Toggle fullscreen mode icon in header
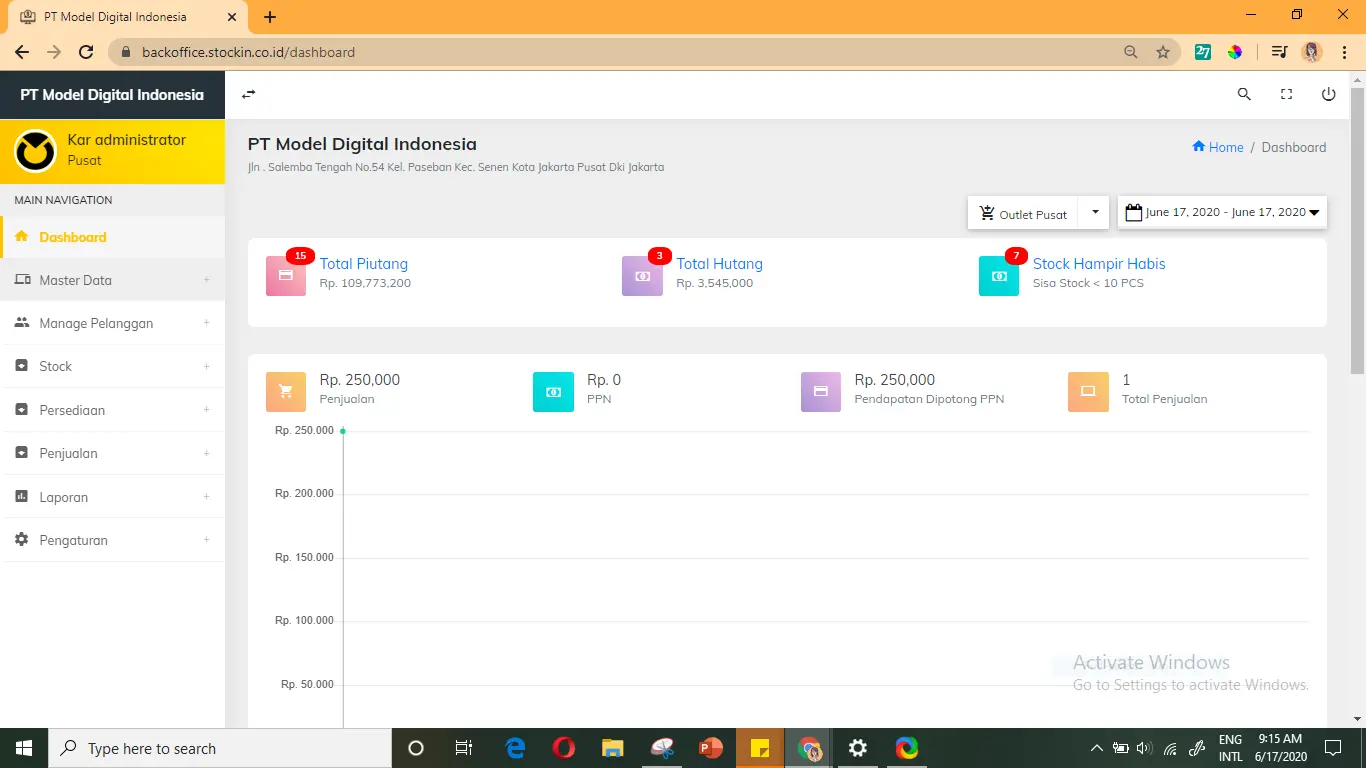The height and width of the screenshot is (768, 1366). coord(1287,94)
